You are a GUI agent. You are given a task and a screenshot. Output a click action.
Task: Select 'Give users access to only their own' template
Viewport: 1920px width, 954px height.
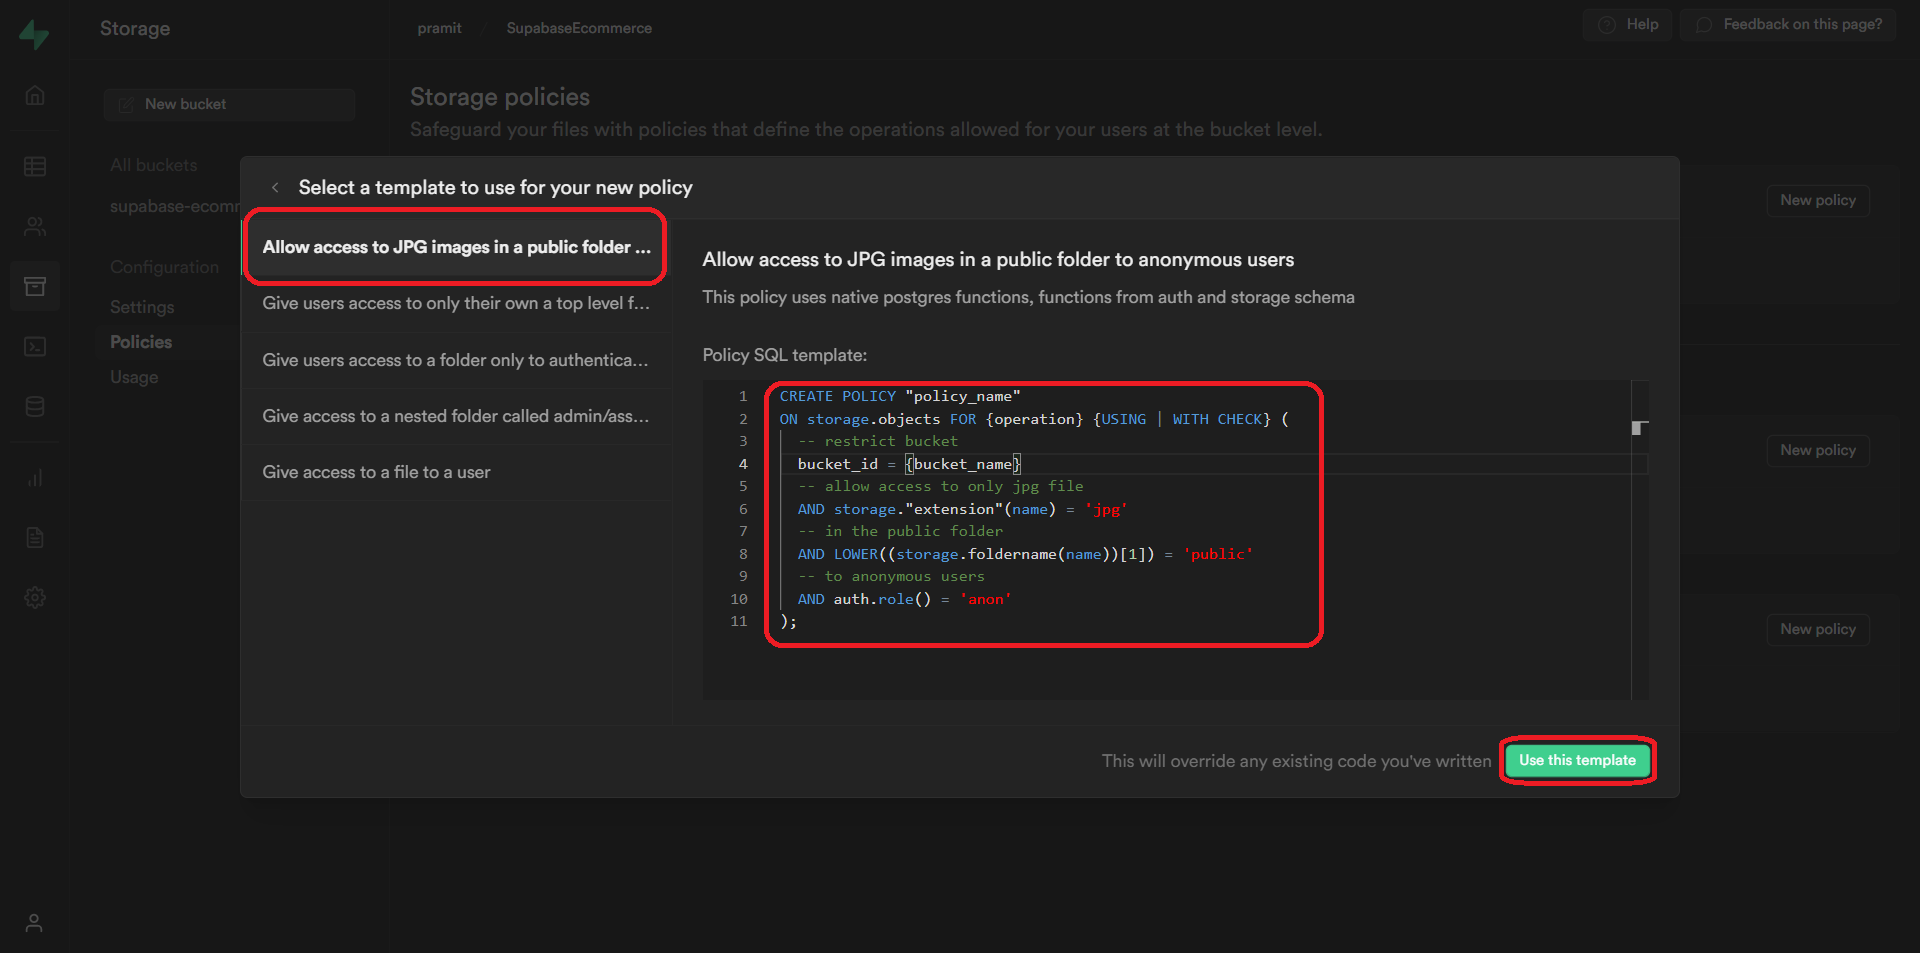point(456,303)
